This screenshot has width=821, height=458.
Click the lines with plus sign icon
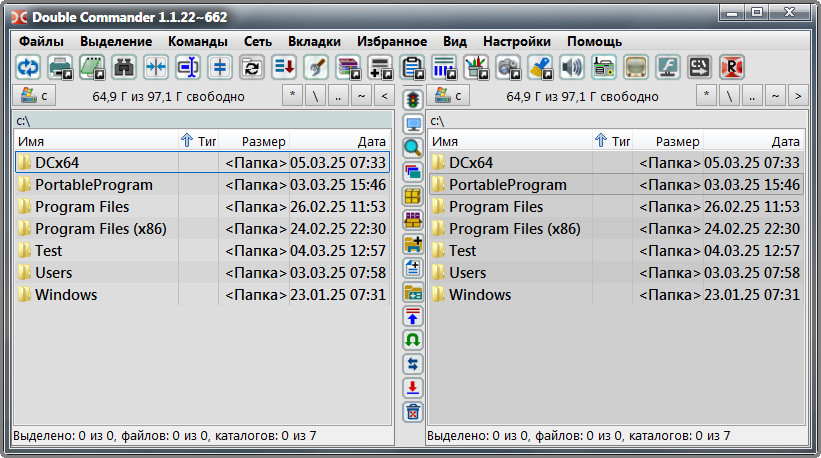pos(380,67)
